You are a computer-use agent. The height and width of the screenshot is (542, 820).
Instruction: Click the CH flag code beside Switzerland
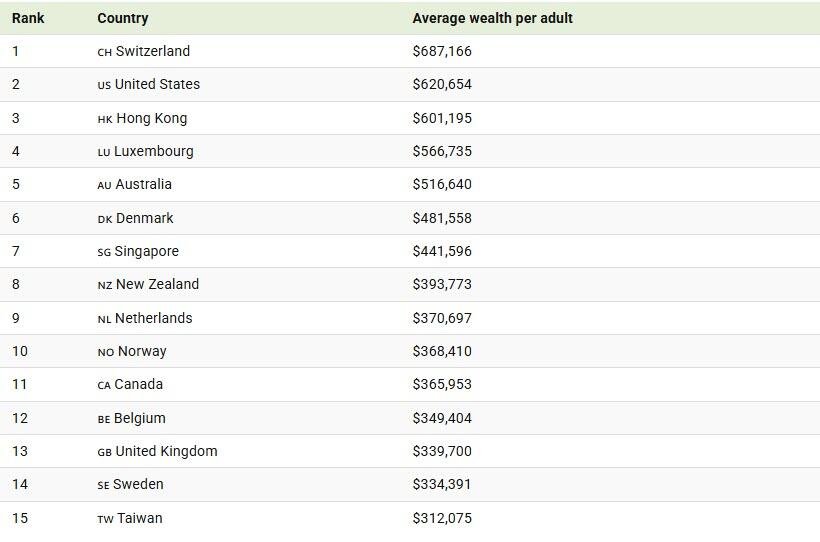tap(104, 52)
